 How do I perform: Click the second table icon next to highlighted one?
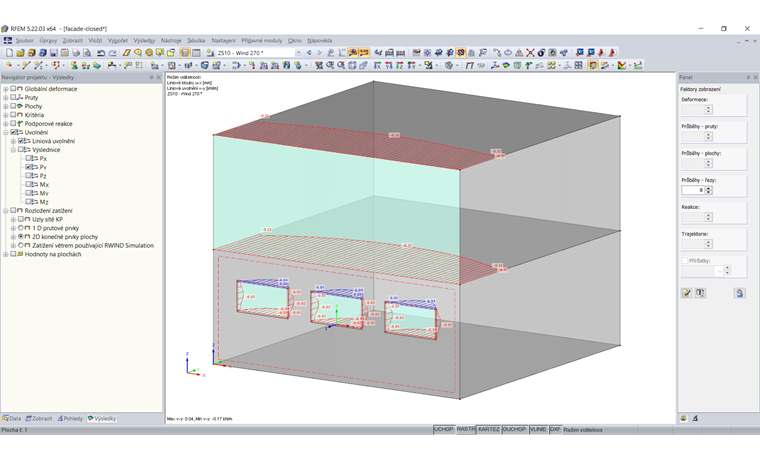[196, 53]
